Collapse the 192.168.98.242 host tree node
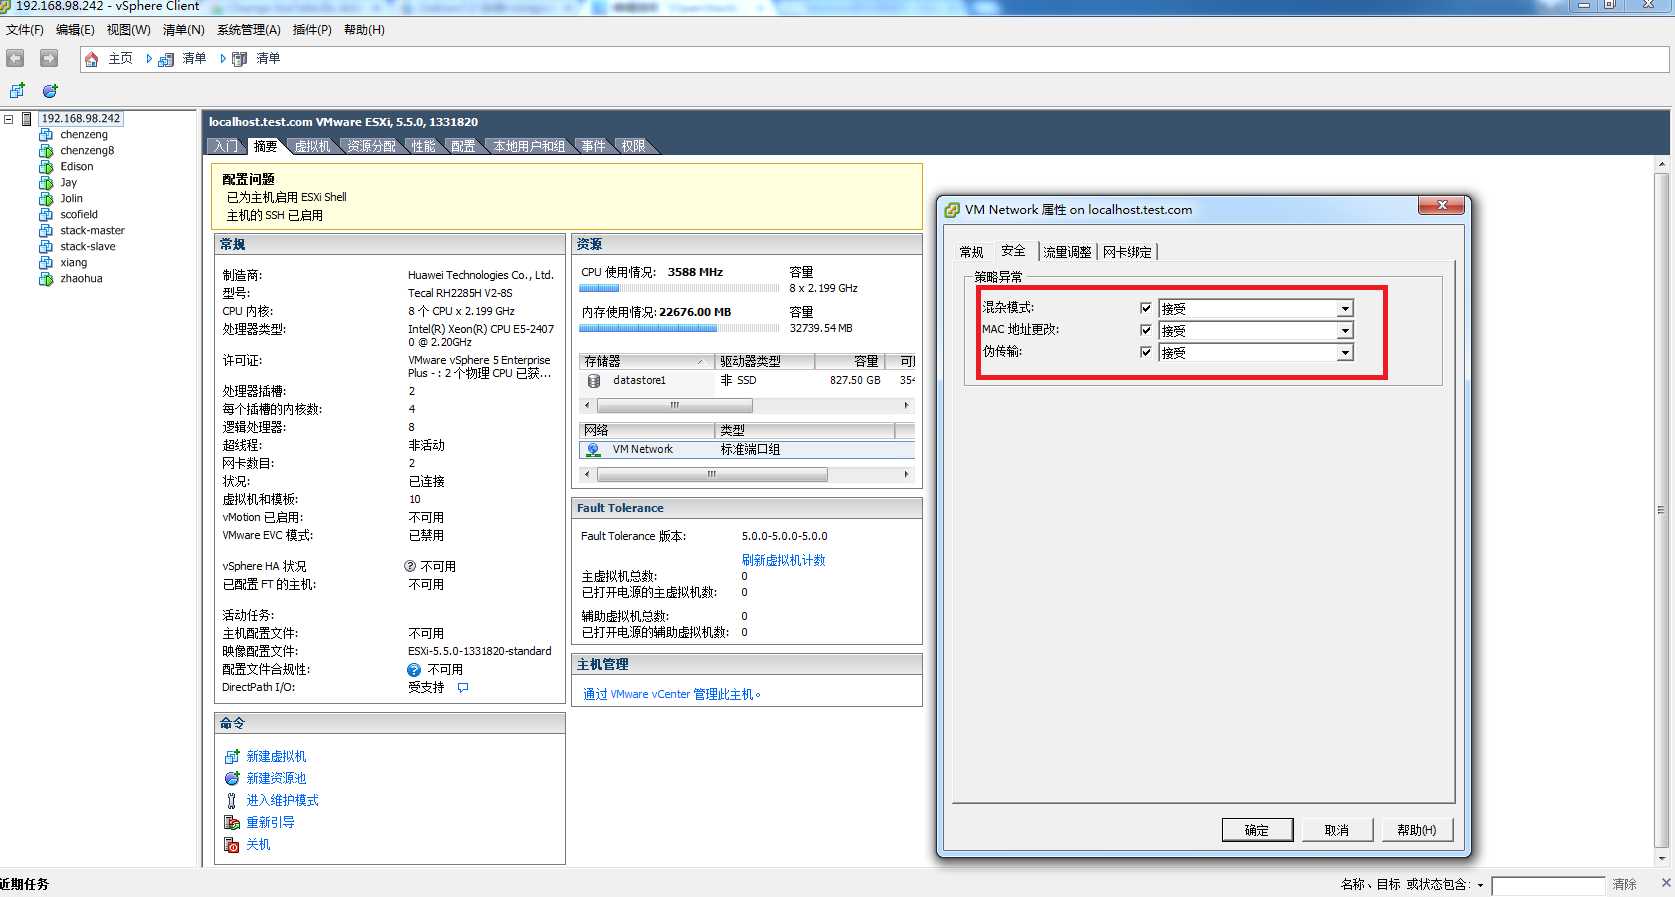 pos(9,119)
